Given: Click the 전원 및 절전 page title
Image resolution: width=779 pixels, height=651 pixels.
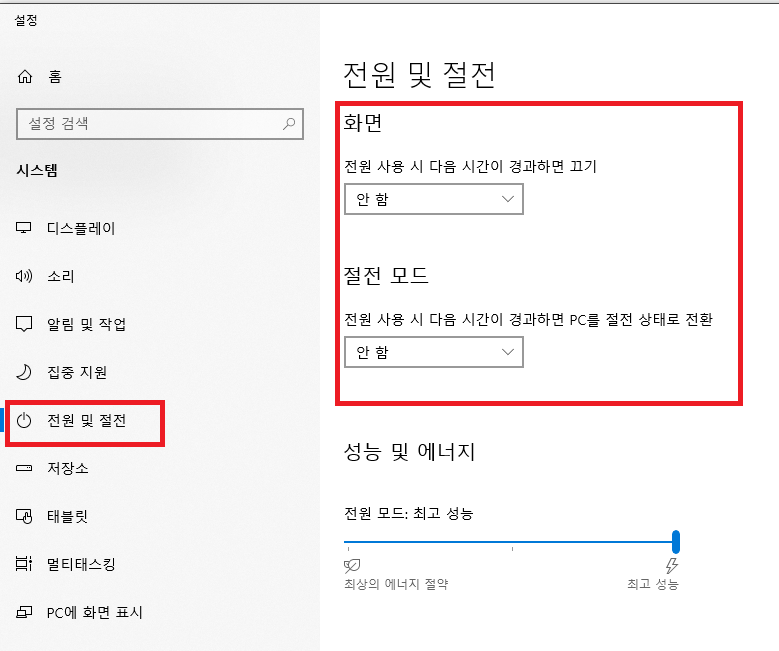Looking at the screenshot, I should click(x=419, y=75).
